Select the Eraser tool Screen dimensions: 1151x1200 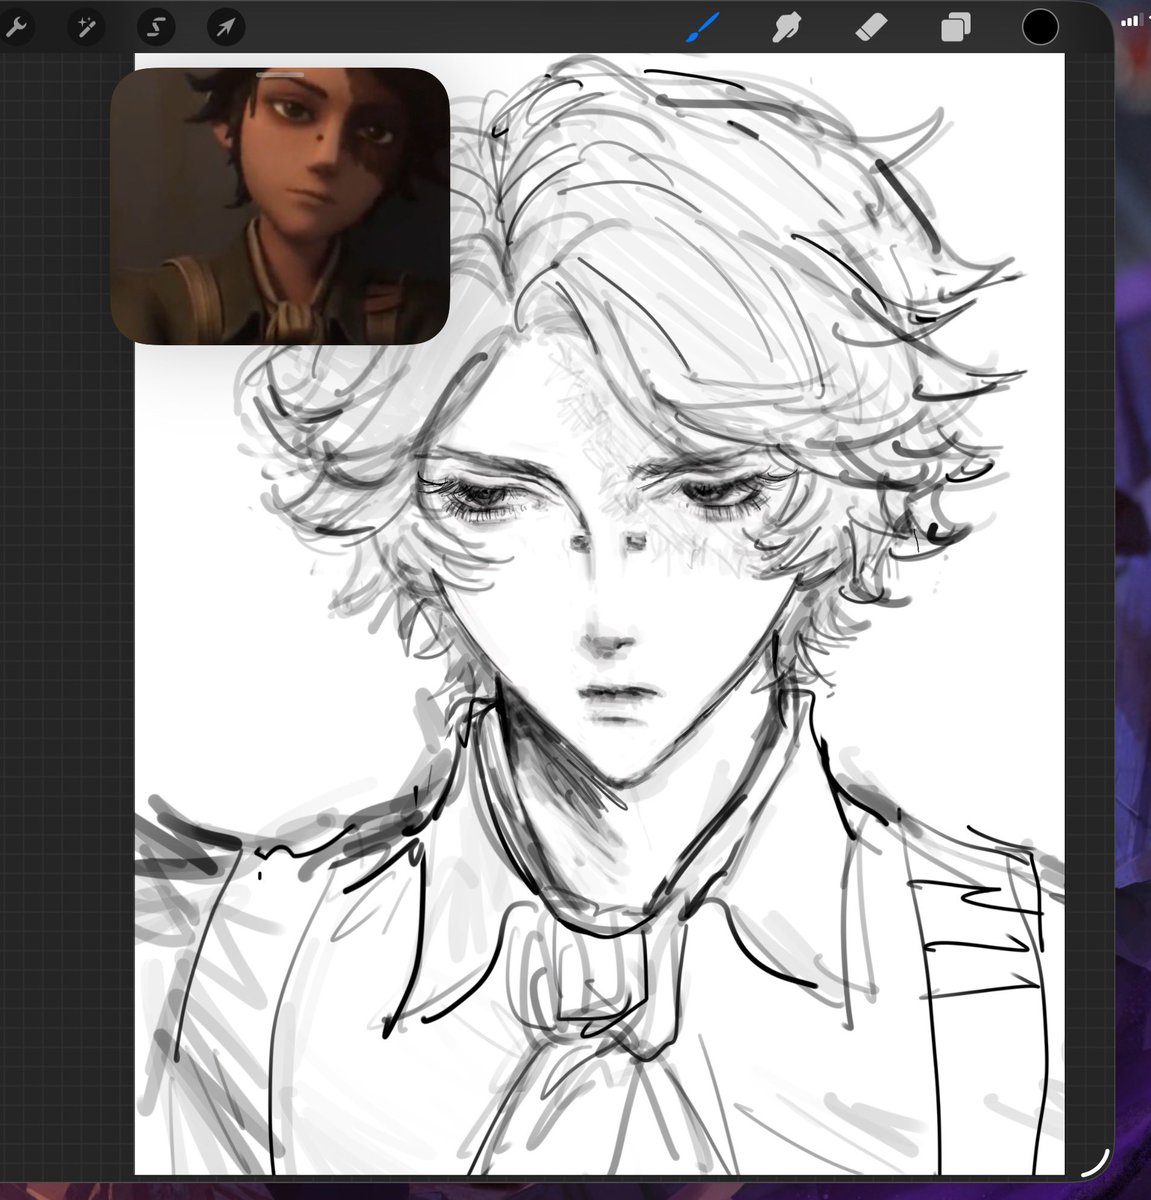[871, 27]
